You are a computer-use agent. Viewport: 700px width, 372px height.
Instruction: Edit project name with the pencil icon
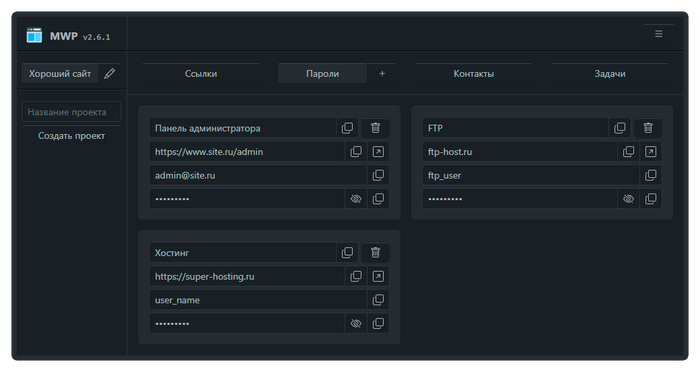(109, 74)
